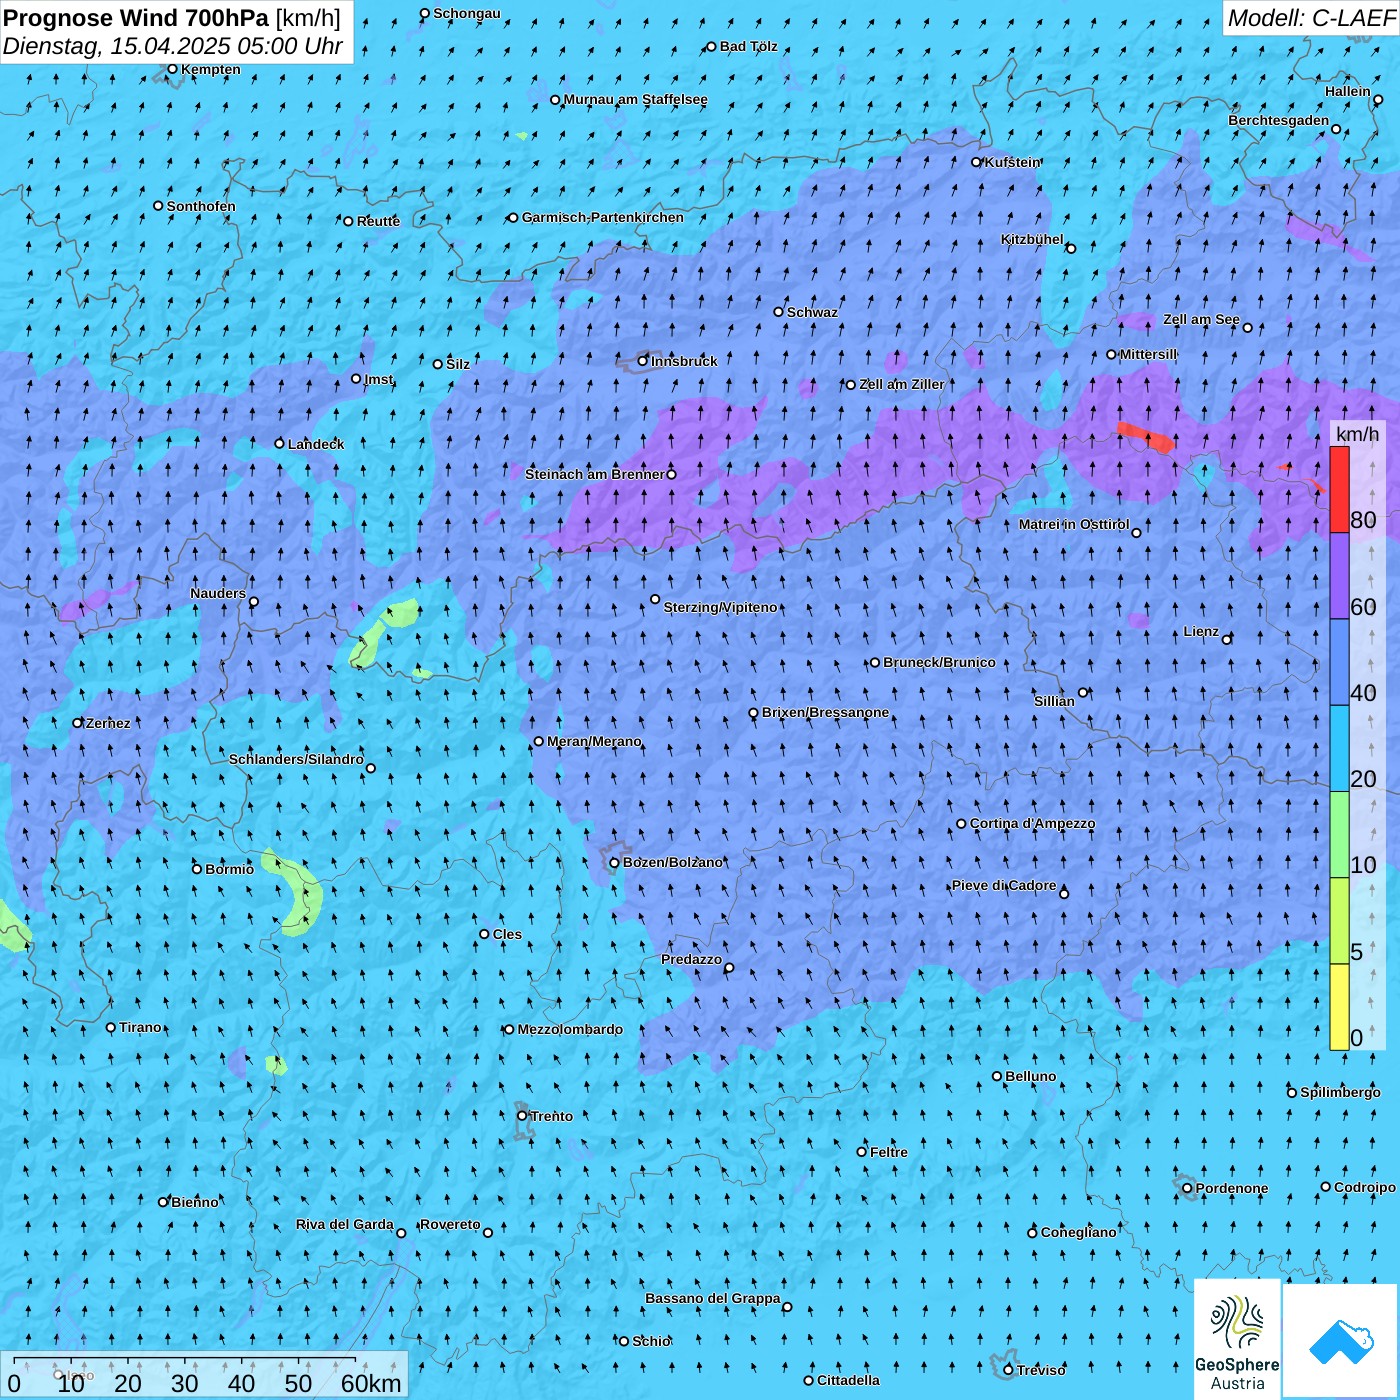Click the Predazzo town marker
Image resolution: width=1400 pixels, height=1400 pixels.
point(729,967)
